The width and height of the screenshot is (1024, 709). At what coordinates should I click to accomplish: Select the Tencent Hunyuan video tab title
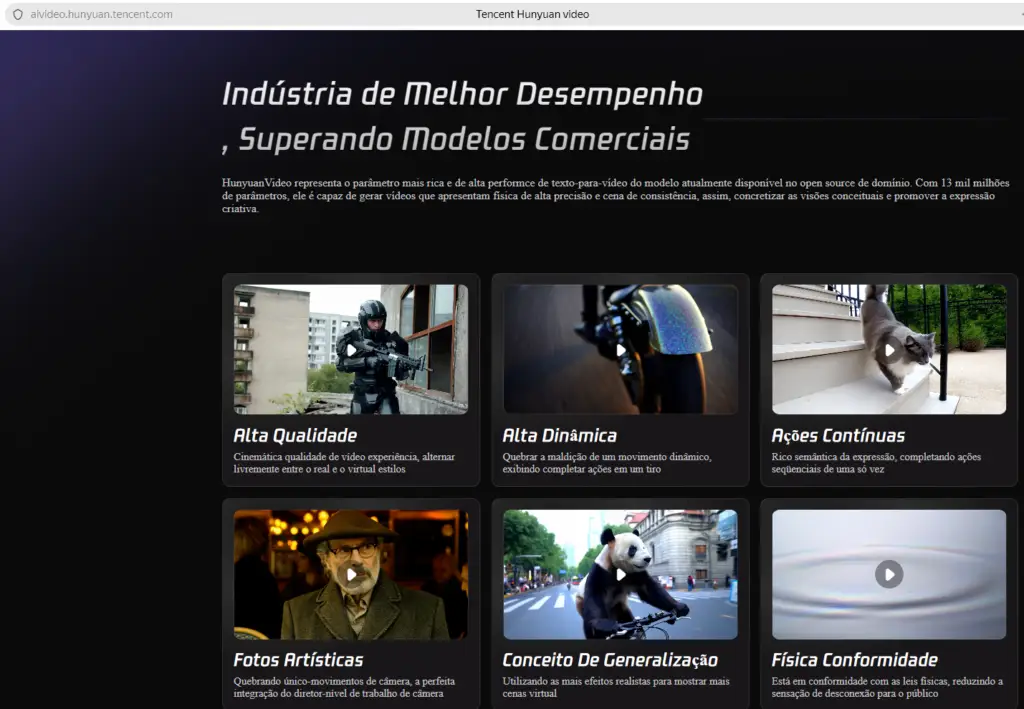pyautogui.click(x=532, y=15)
